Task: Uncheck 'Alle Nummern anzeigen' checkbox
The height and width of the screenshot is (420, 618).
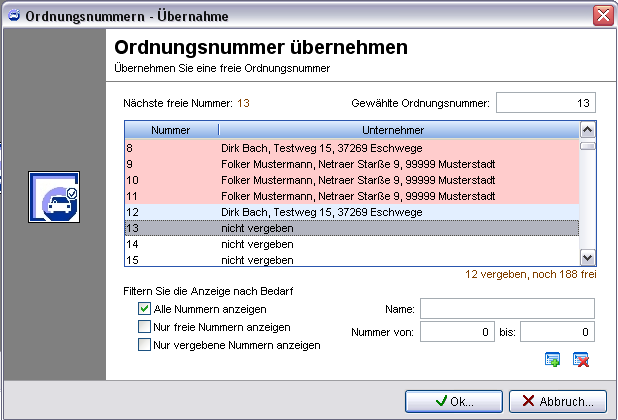Action: pos(145,309)
